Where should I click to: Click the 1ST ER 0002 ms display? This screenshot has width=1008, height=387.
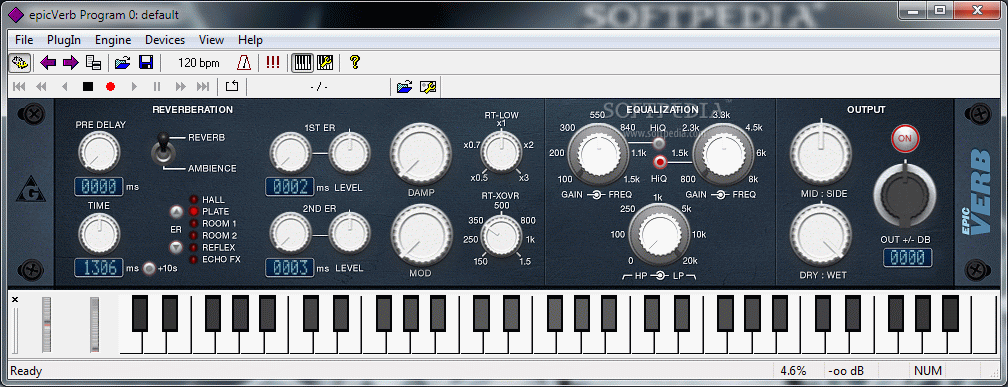pos(289,187)
